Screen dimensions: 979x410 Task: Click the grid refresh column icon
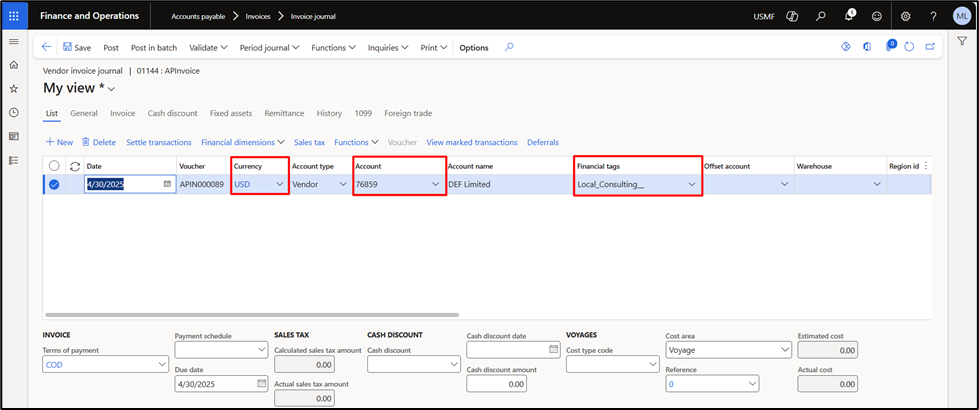coord(75,166)
